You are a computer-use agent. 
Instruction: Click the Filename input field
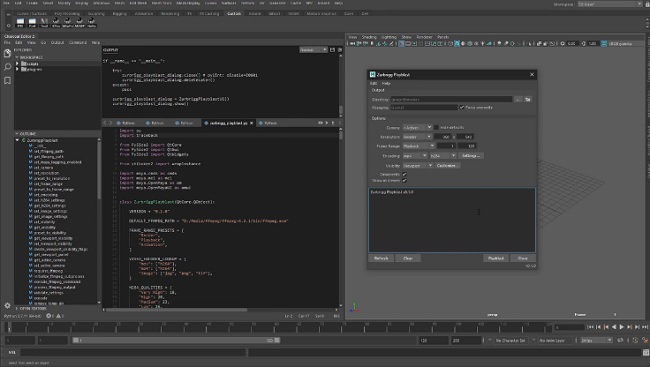pyautogui.click(x=424, y=107)
